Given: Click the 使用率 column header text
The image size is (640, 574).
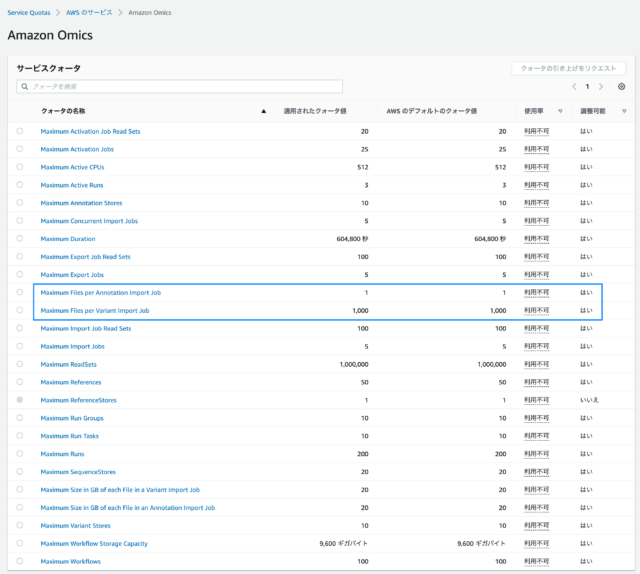Looking at the screenshot, I should click(534, 111).
